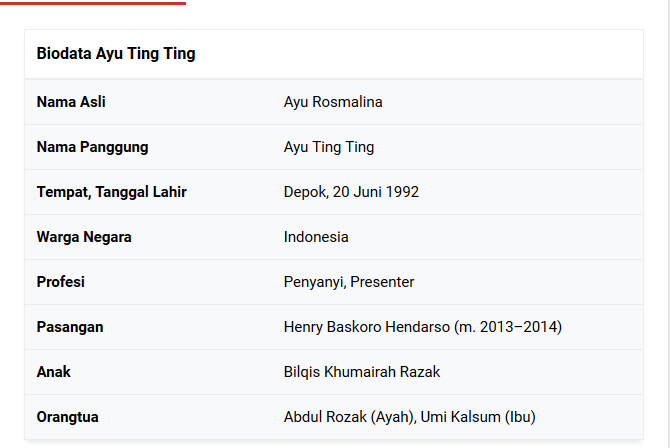Viewport: 670px width, 448px height.
Task: Click the Biodata Ayu Ting Ting heading
Action: [116, 54]
